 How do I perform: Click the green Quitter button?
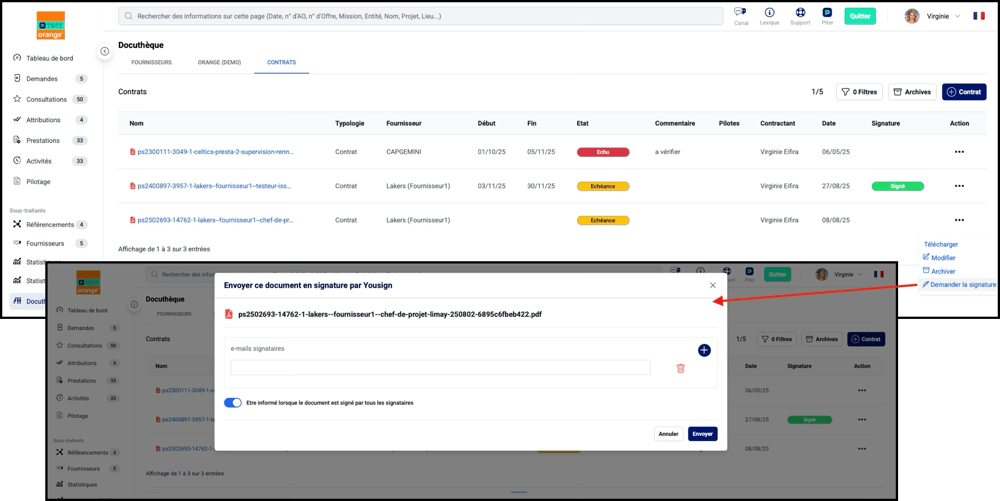[860, 16]
